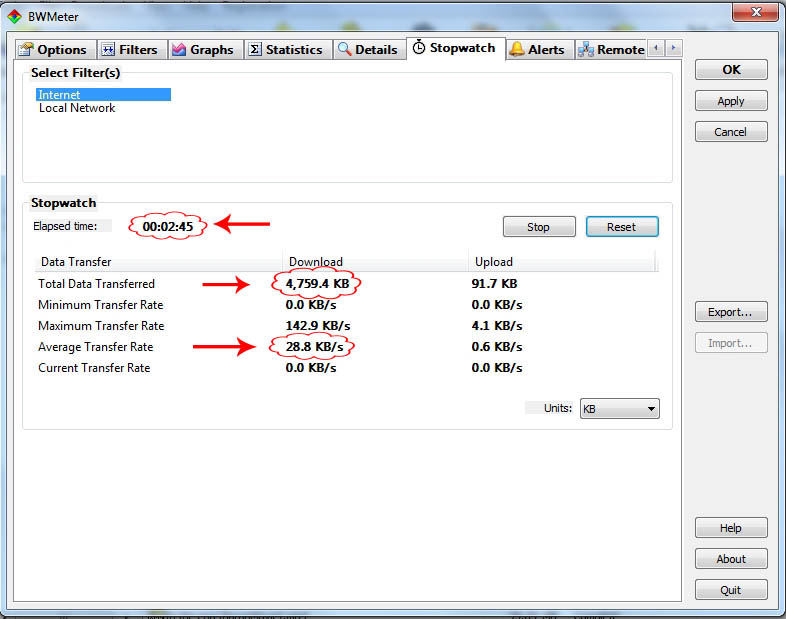Click the Data Transfer column header
The image size is (786, 619).
point(158,262)
